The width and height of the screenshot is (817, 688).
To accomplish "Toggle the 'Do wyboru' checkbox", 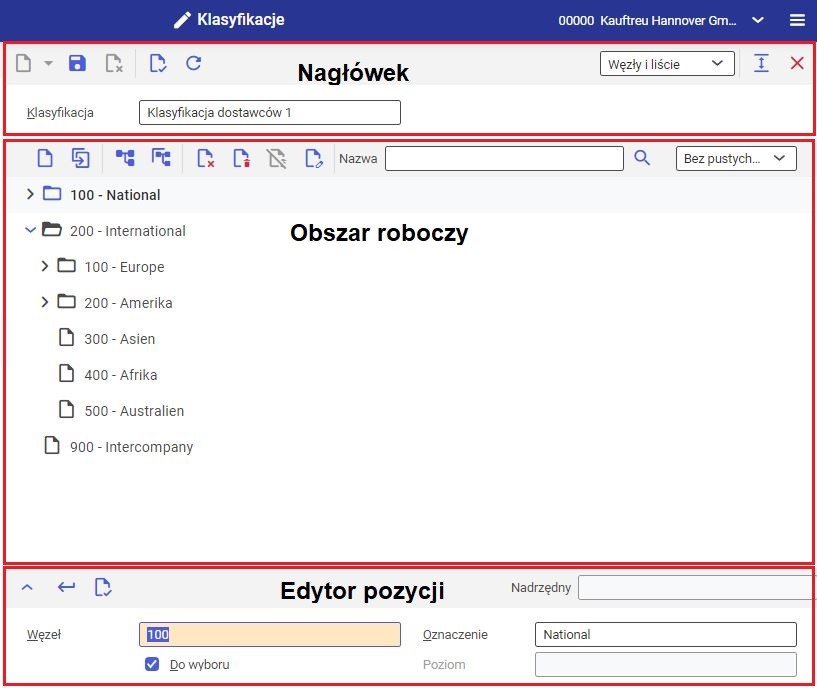I will pos(152,664).
